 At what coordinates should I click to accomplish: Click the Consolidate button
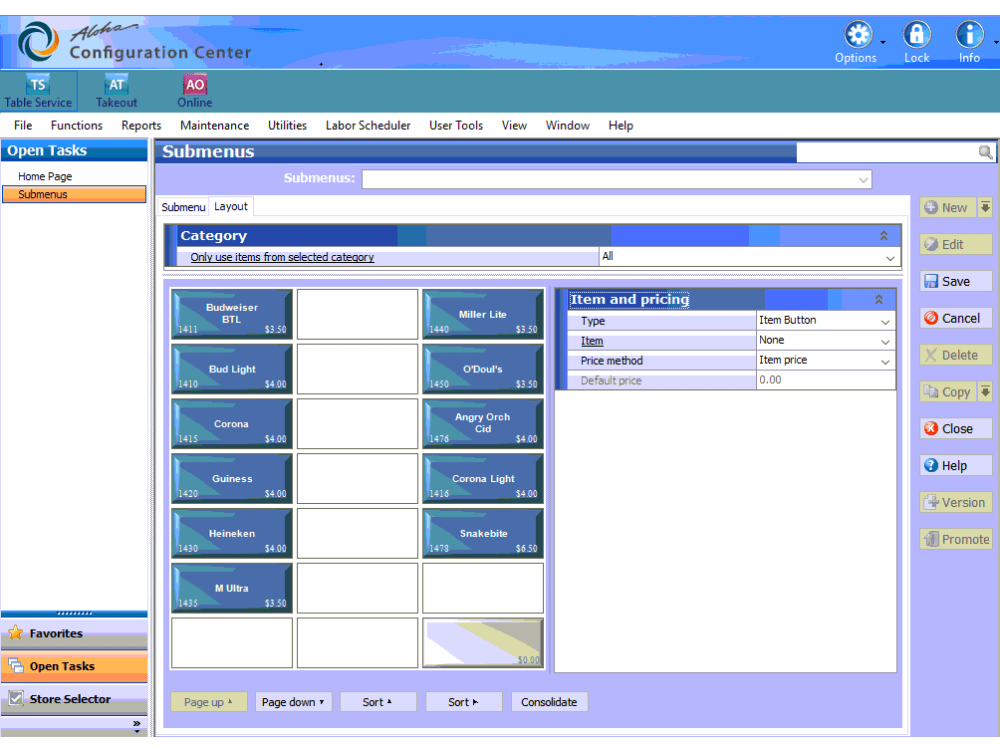pyautogui.click(x=549, y=702)
